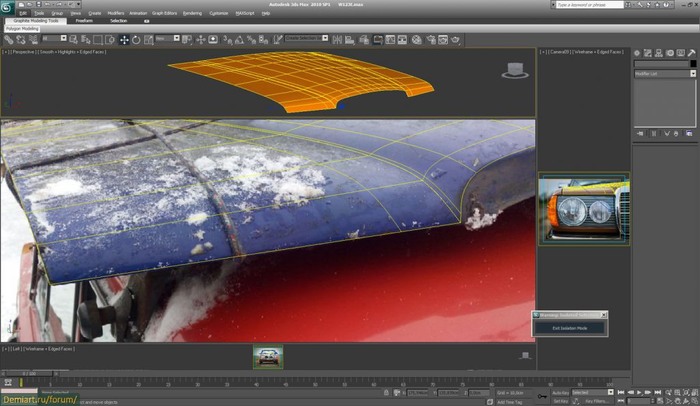Click the Mirror tool icon
This screenshot has height=406, width=700.
[337, 40]
